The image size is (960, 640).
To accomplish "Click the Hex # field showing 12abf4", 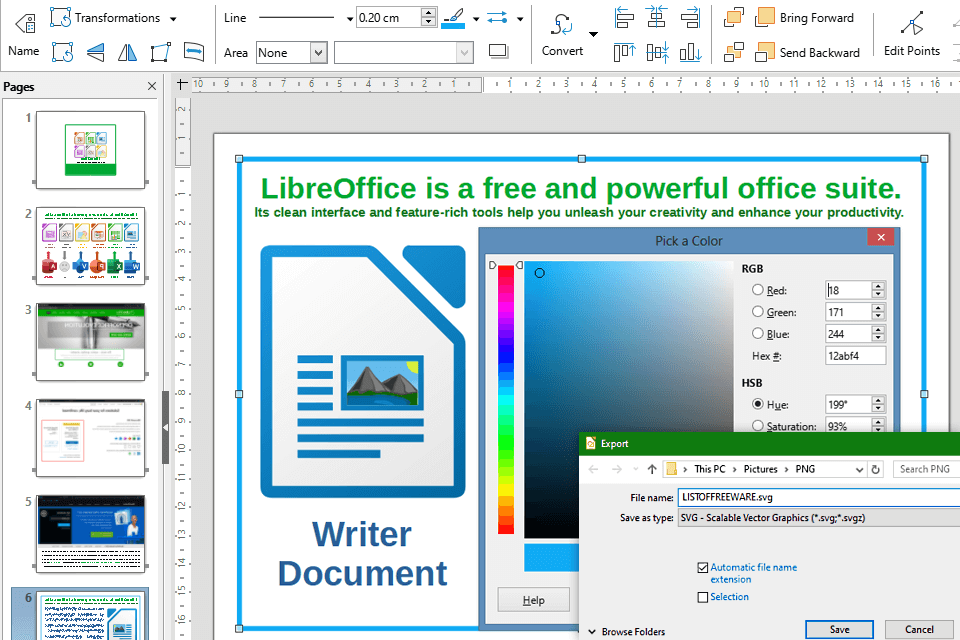I will click(x=855, y=356).
